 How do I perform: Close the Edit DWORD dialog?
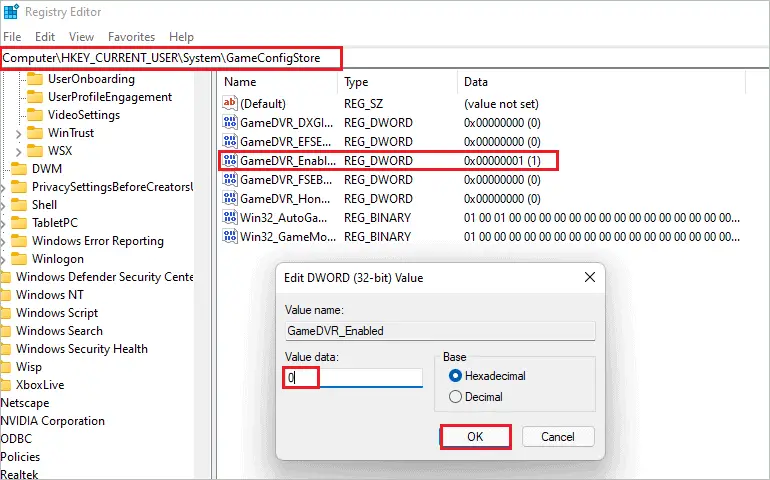tap(590, 278)
